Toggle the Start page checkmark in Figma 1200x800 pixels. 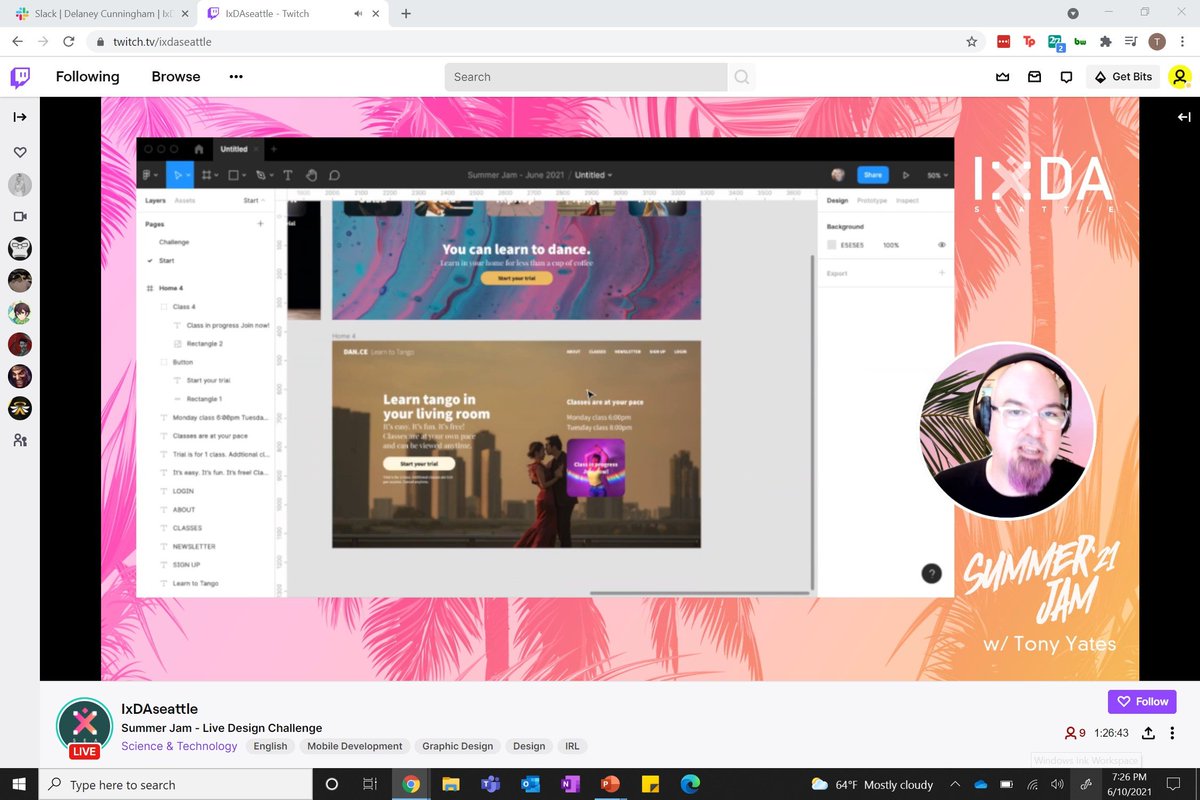pyautogui.click(x=150, y=261)
